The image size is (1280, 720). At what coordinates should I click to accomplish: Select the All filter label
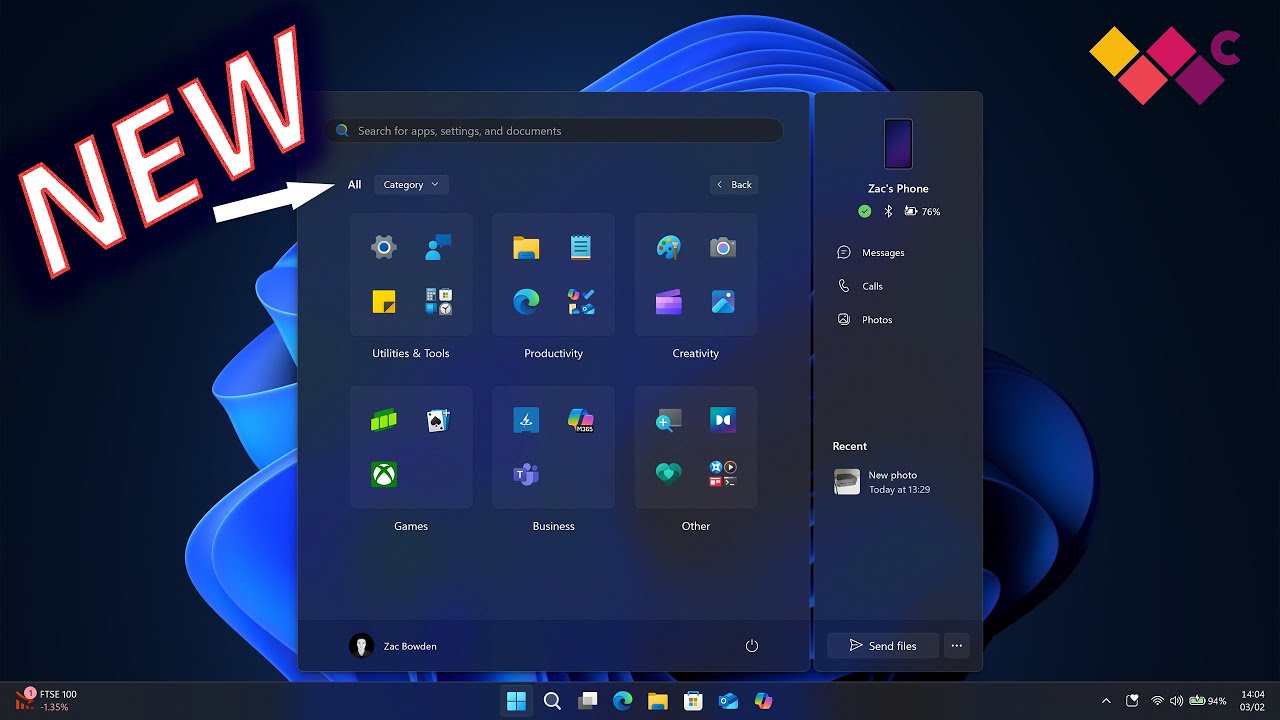coord(354,184)
